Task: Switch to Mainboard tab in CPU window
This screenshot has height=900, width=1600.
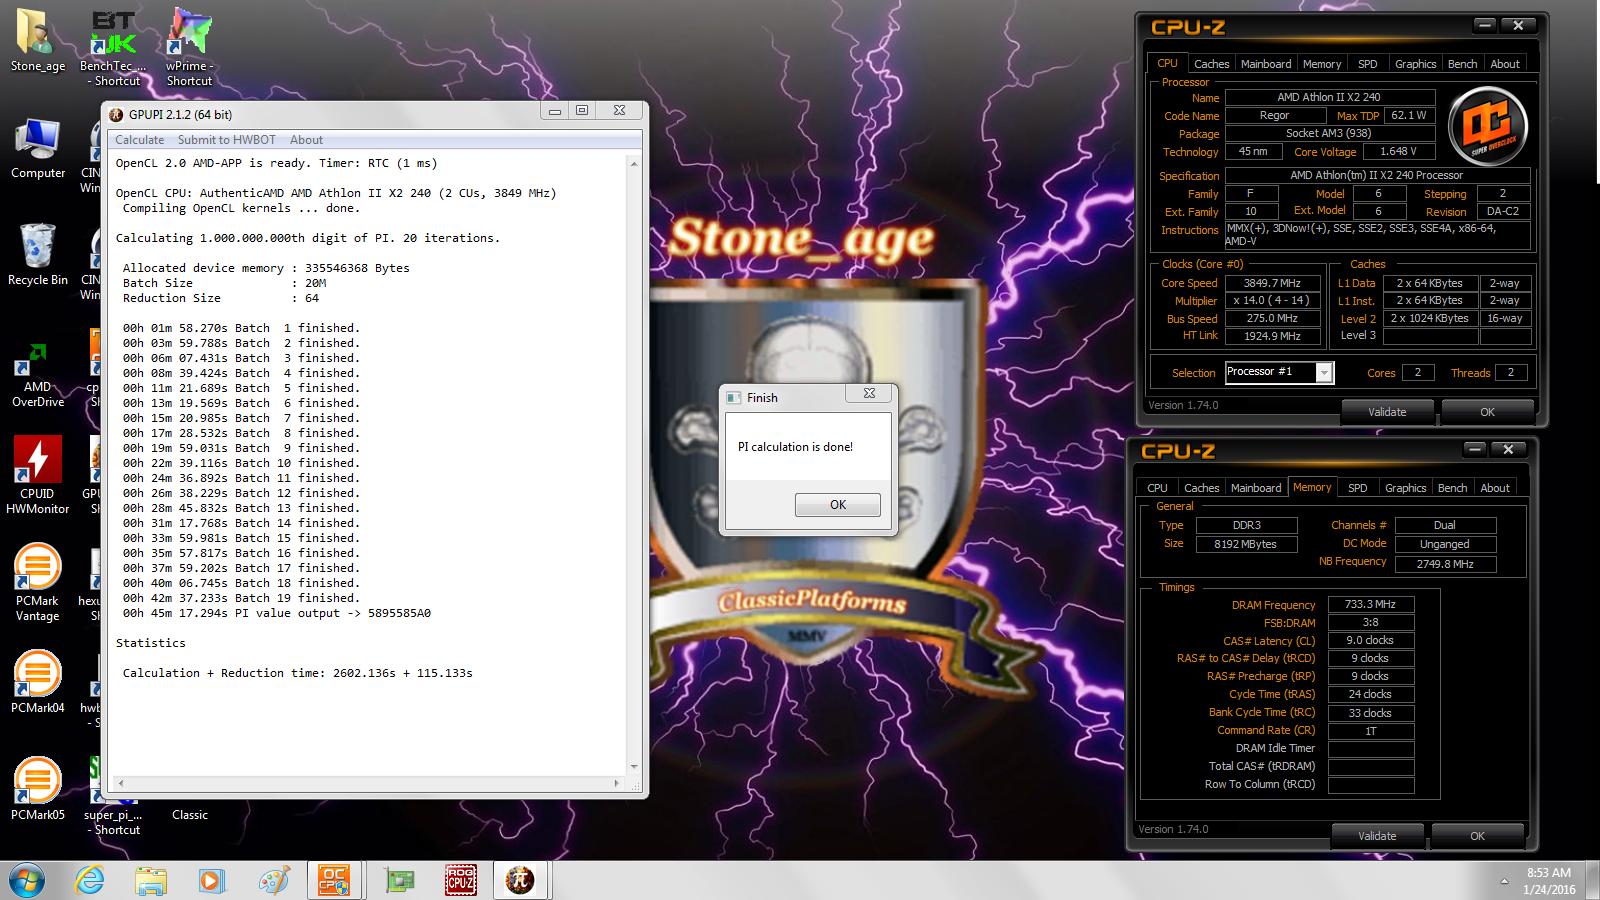Action: (1266, 64)
